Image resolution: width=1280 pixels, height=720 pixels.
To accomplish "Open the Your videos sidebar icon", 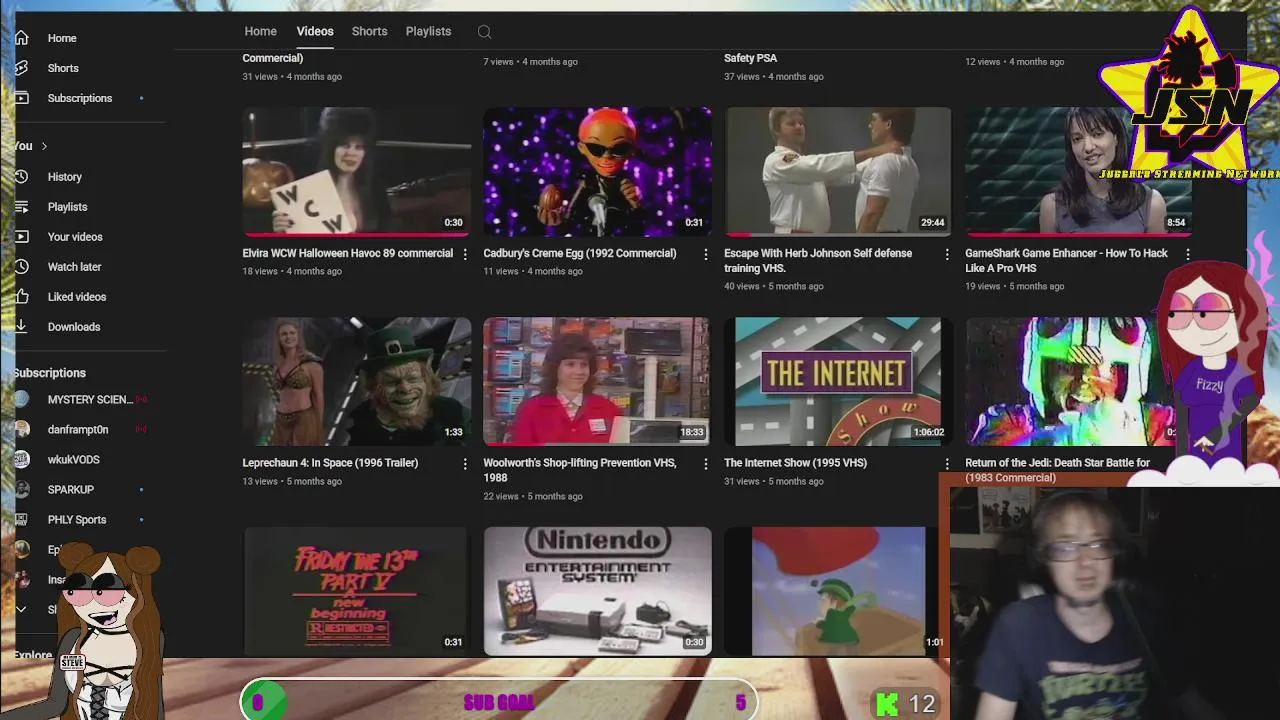I will click(21, 237).
